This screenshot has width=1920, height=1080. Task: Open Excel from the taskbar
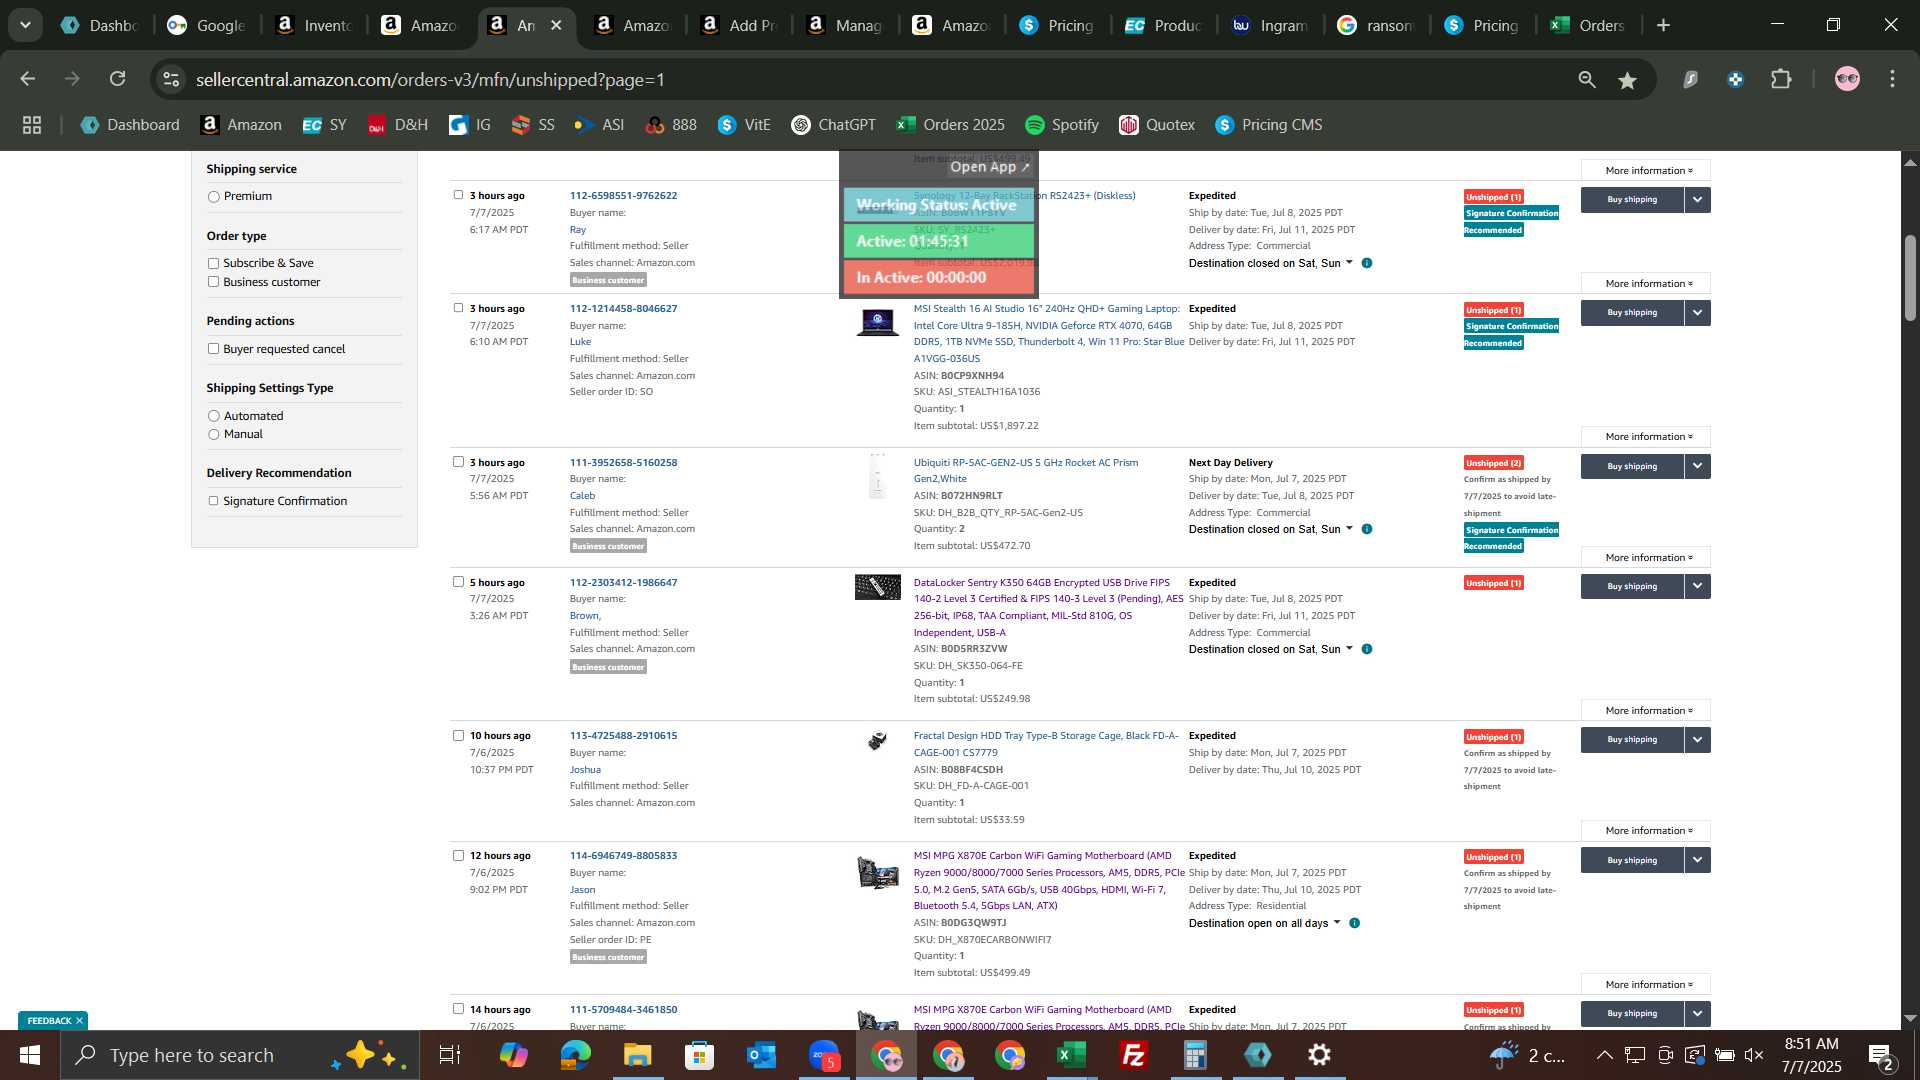(1071, 1055)
